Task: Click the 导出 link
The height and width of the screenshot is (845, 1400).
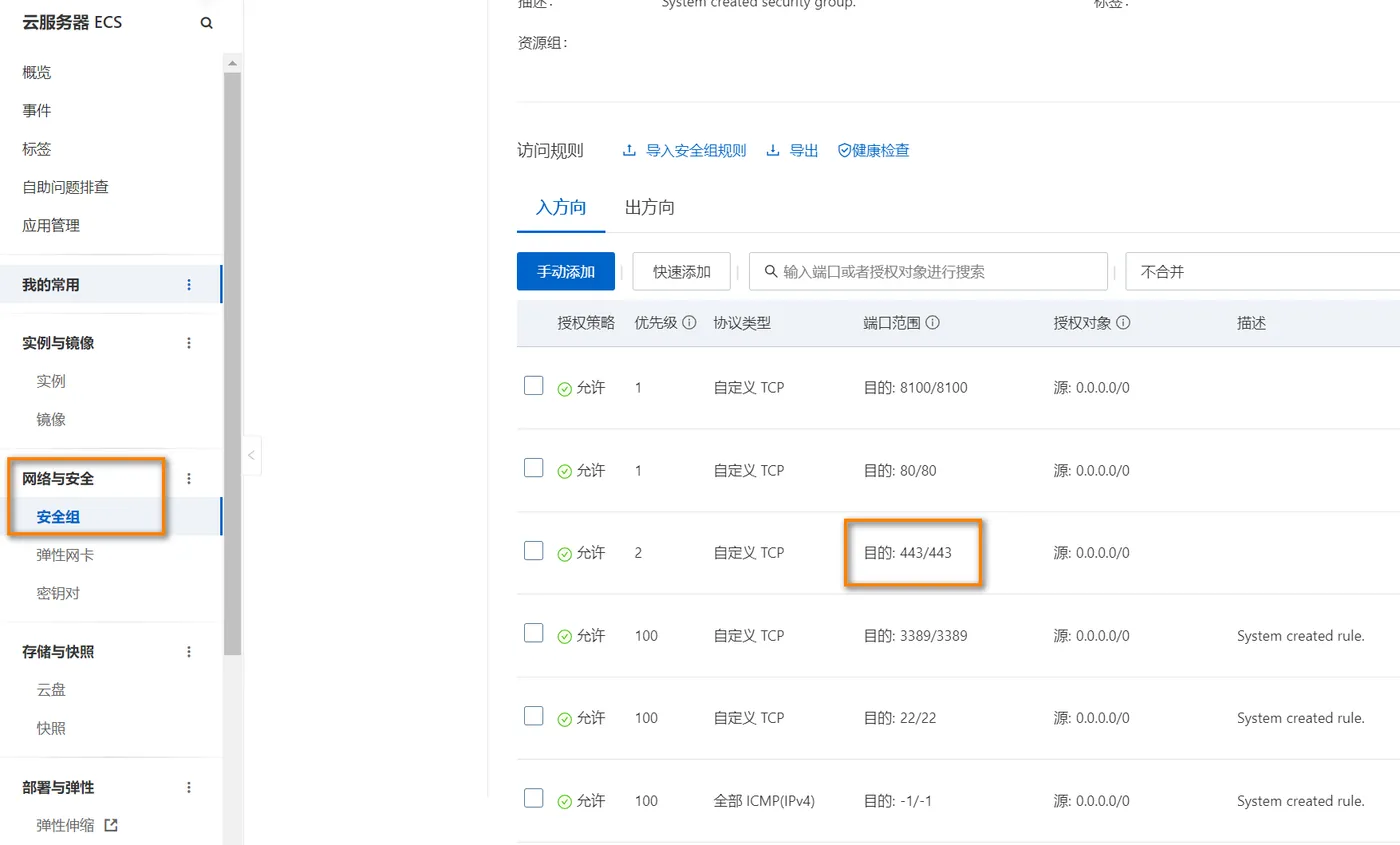Action: [x=793, y=151]
